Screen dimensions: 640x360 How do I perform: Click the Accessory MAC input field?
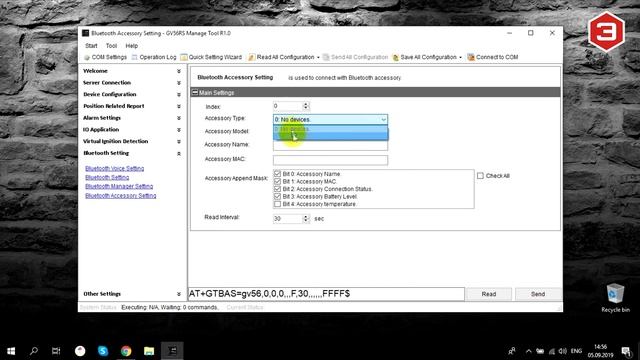coord(330,160)
